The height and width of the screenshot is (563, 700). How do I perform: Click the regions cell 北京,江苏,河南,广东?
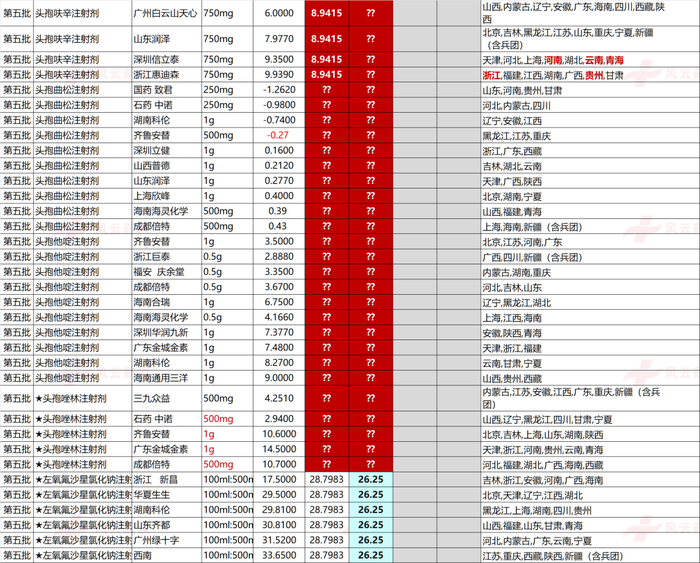(590, 242)
